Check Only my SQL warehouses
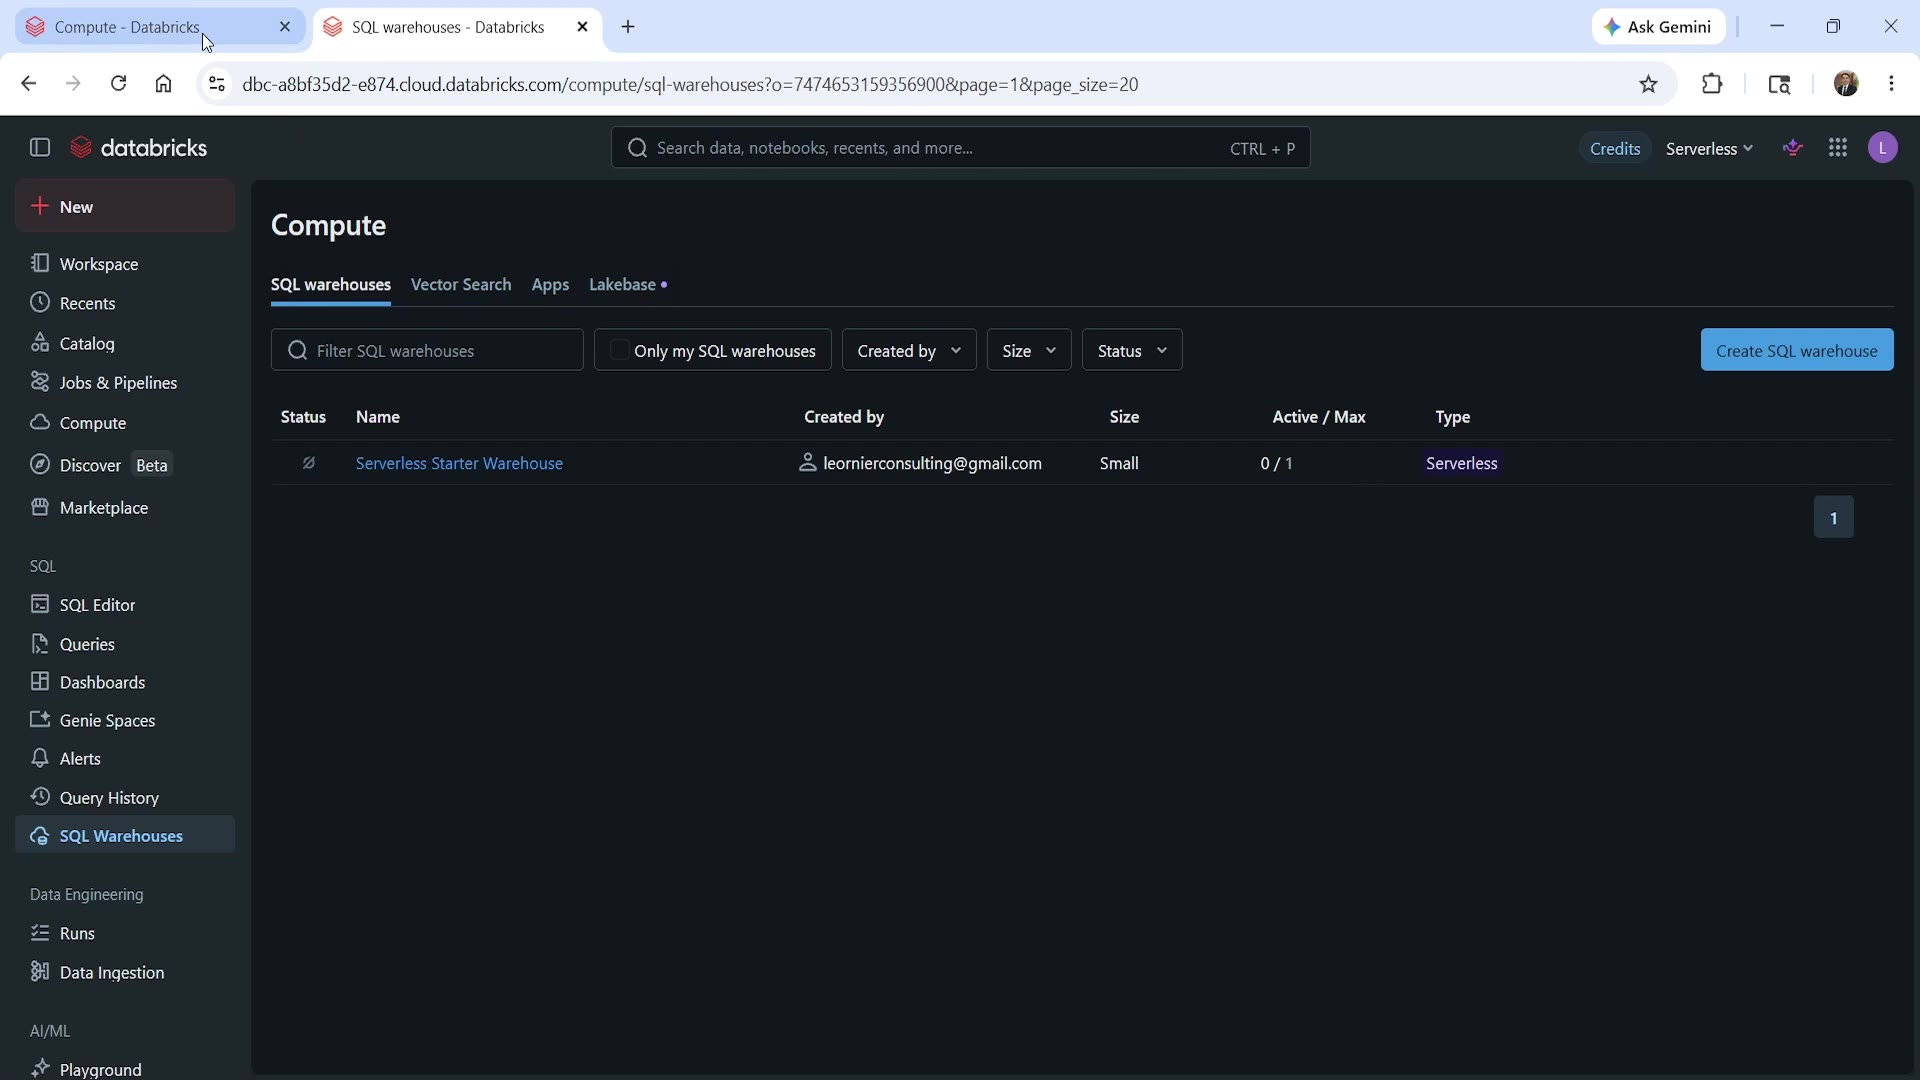 [x=619, y=350]
